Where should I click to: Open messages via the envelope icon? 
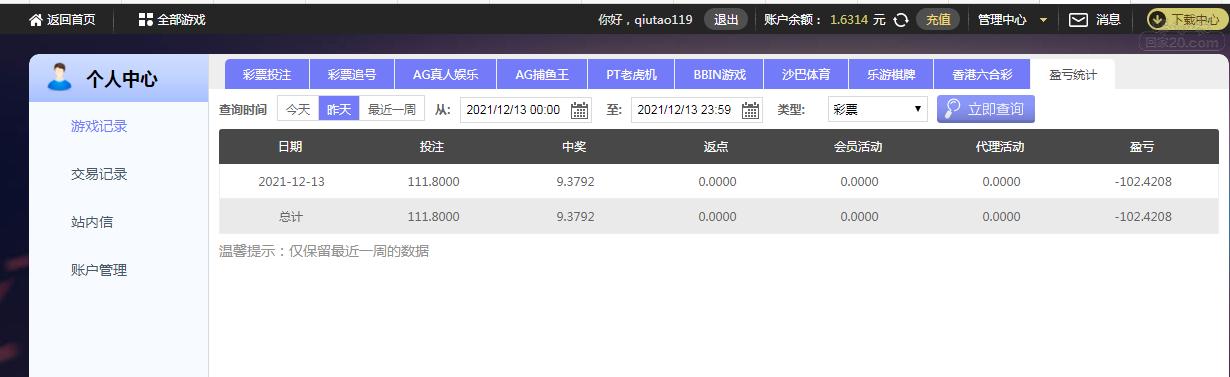point(1078,19)
